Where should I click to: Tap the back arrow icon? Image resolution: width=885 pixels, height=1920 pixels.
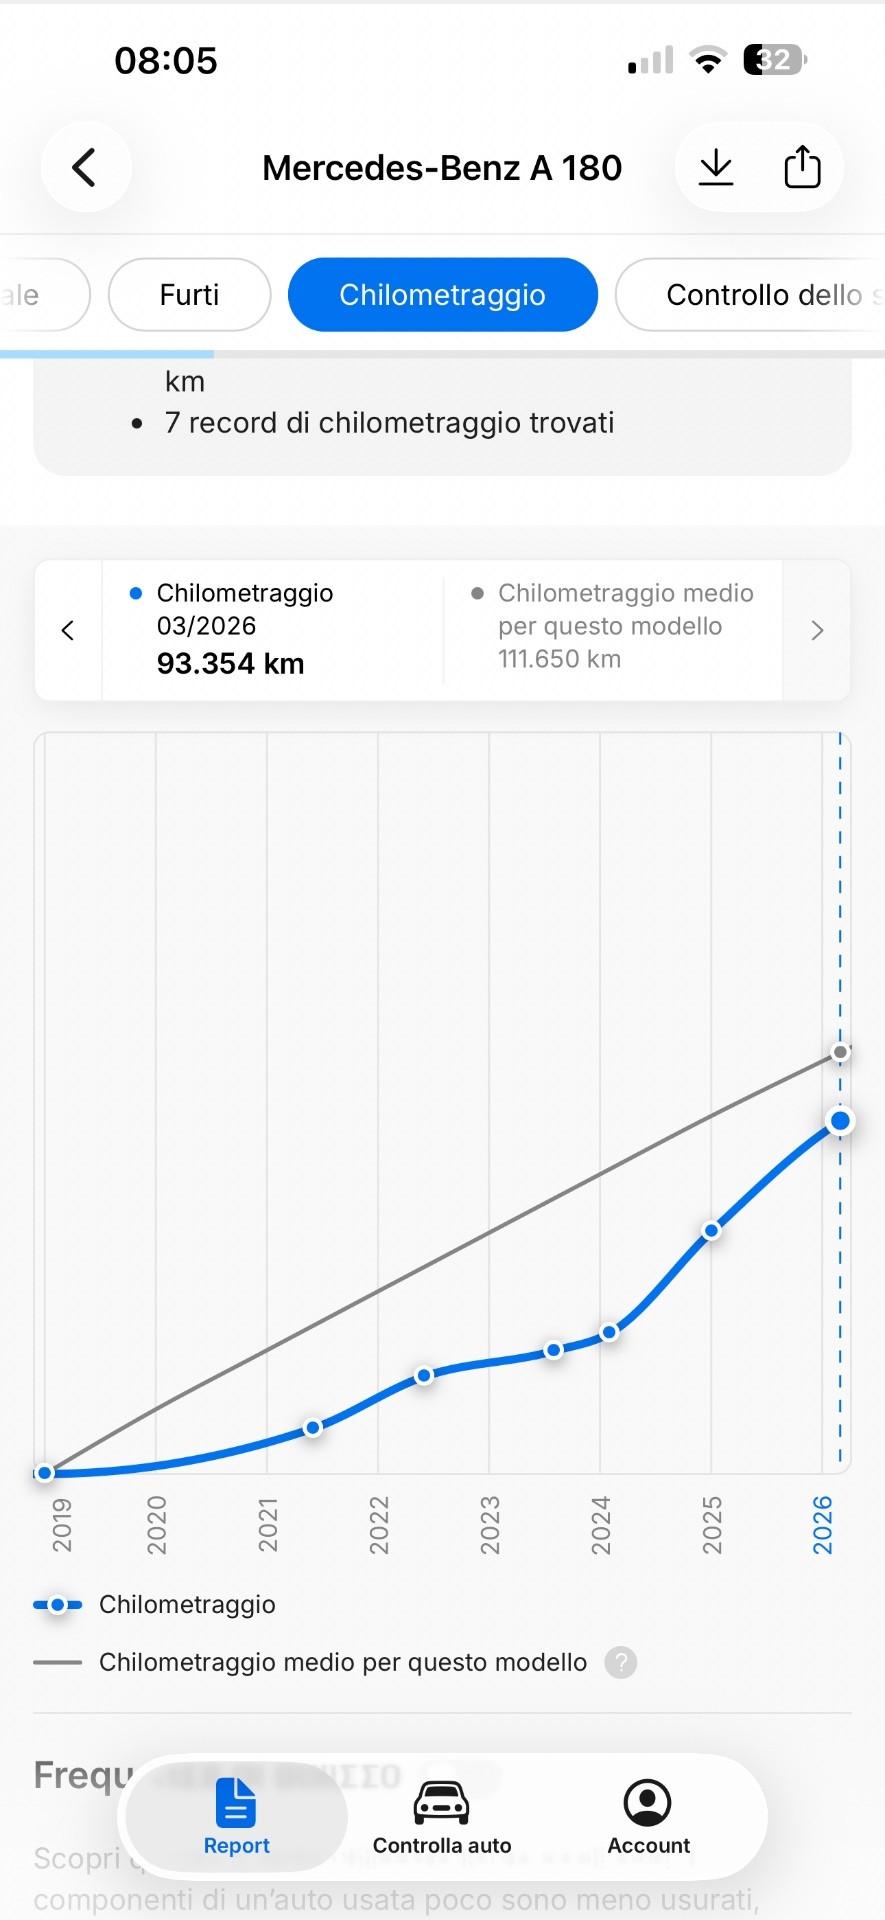[x=86, y=167]
